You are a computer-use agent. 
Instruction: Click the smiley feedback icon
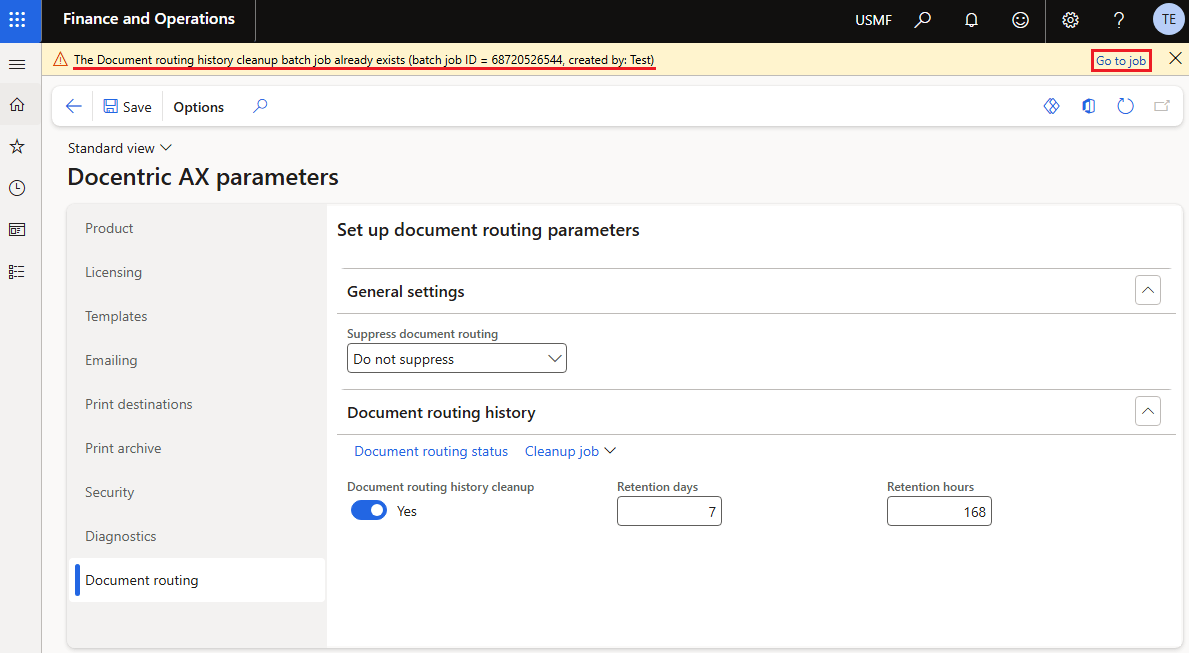point(1020,20)
